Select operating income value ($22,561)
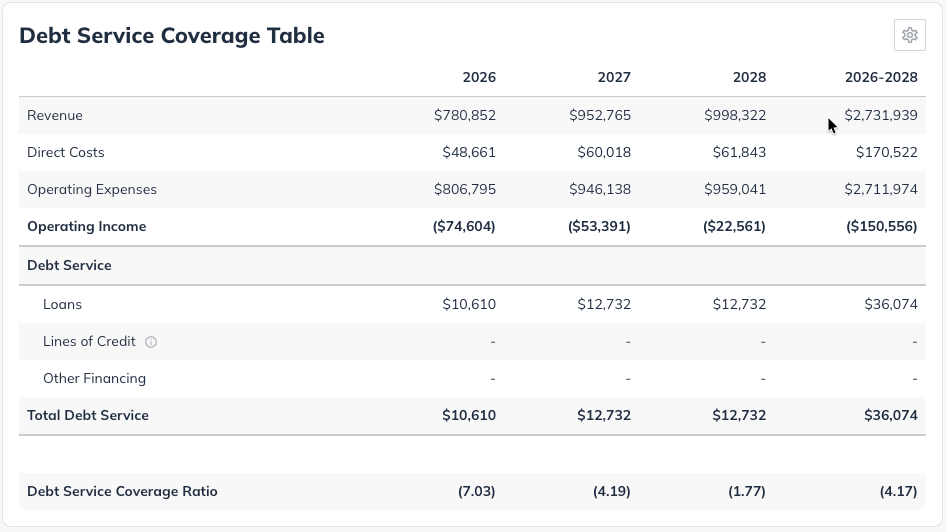The height and width of the screenshot is (532, 946). pos(734,226)
